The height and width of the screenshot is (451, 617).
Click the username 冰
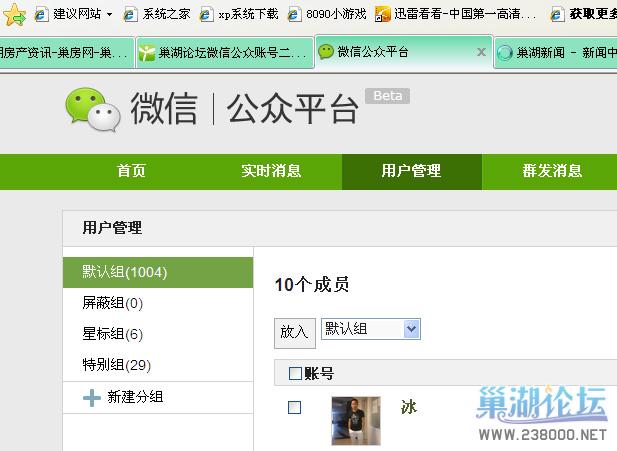[x=409, y=407]
